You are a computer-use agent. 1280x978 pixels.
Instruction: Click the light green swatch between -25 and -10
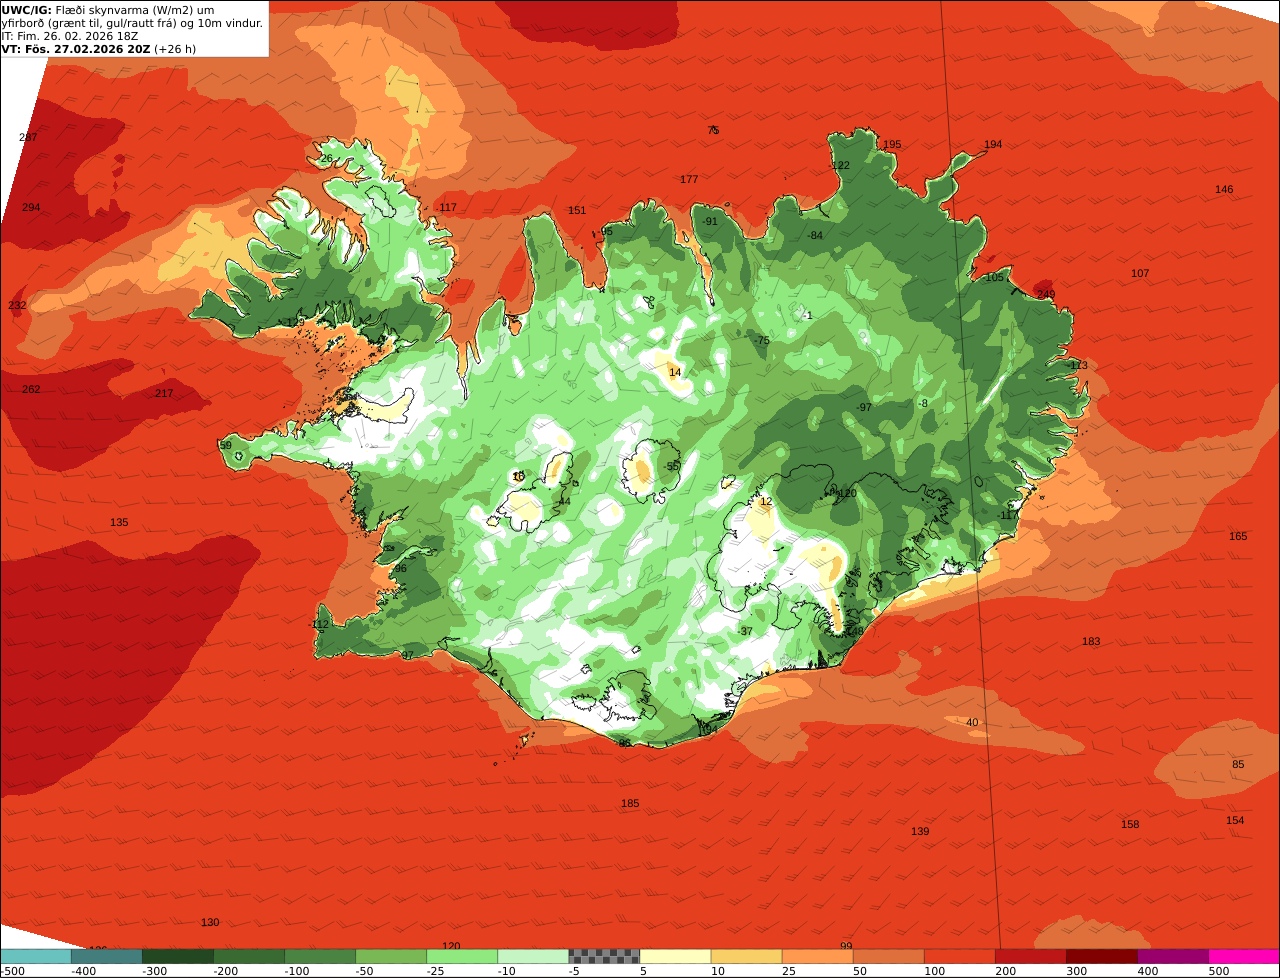coord(462,956)
